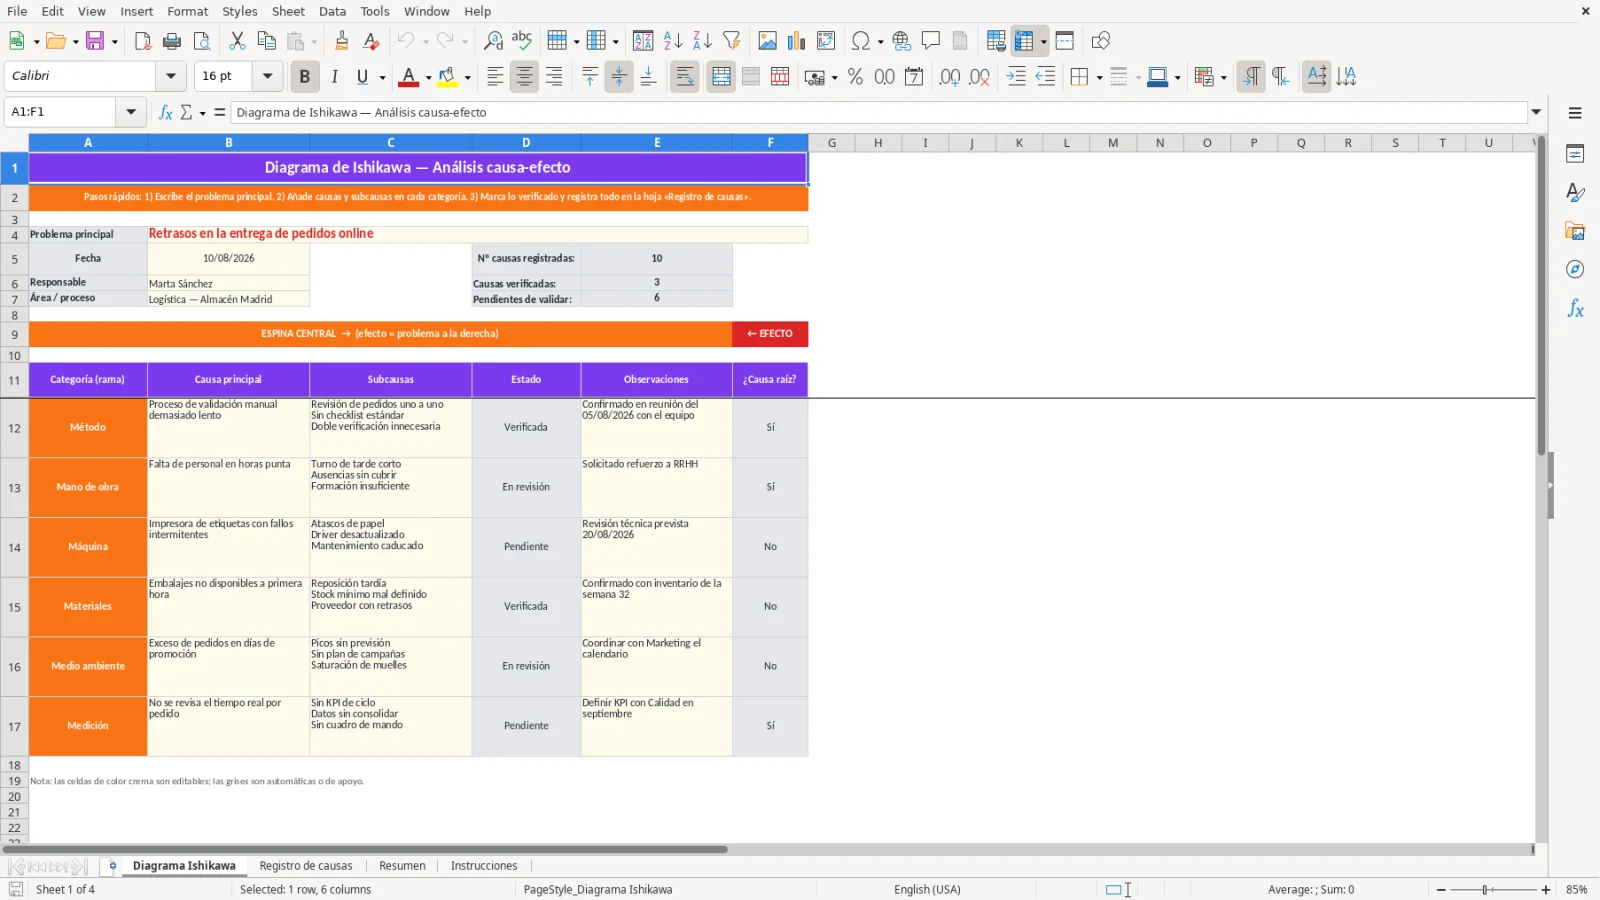Screen dimensions: 1600x900
Task: Toggle Bold formatting
Action: (x=304, y=76)
